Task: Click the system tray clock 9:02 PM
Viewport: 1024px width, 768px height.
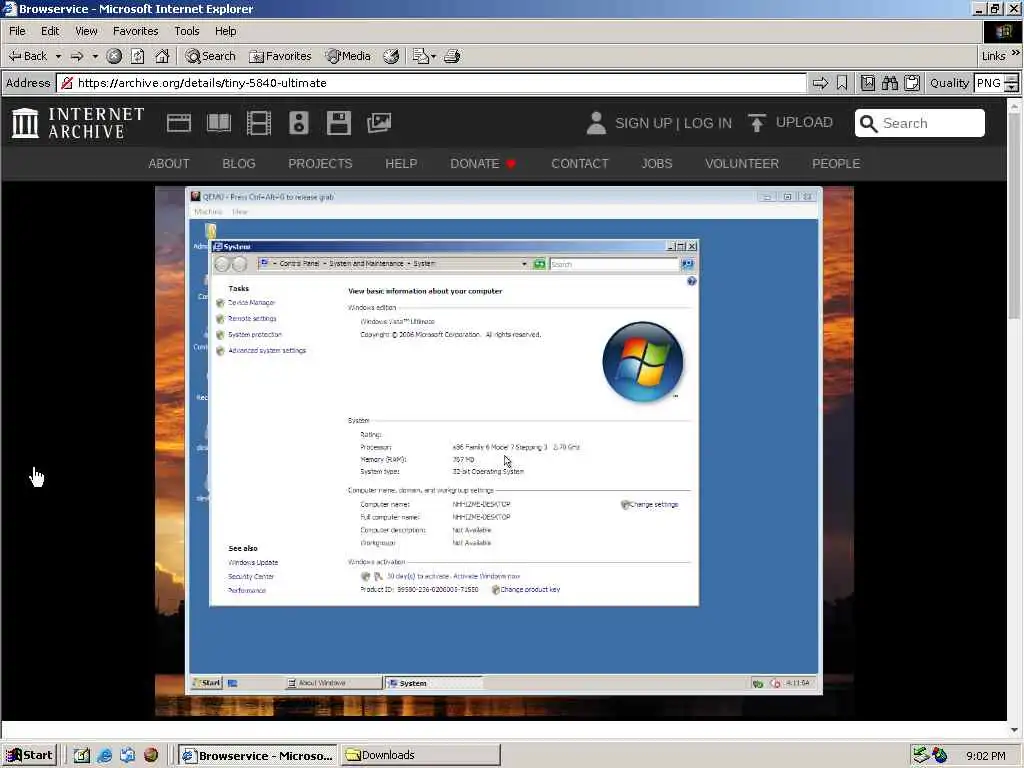Action: point(985,756)
